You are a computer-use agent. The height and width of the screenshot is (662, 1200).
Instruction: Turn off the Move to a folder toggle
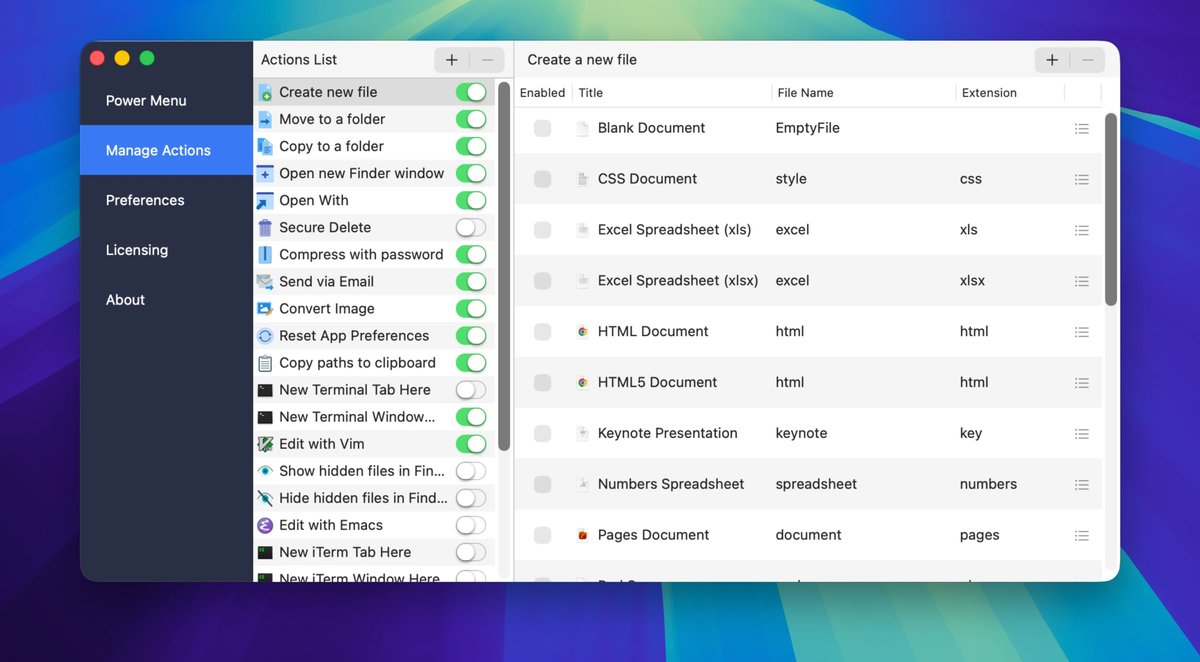point(470,120)
